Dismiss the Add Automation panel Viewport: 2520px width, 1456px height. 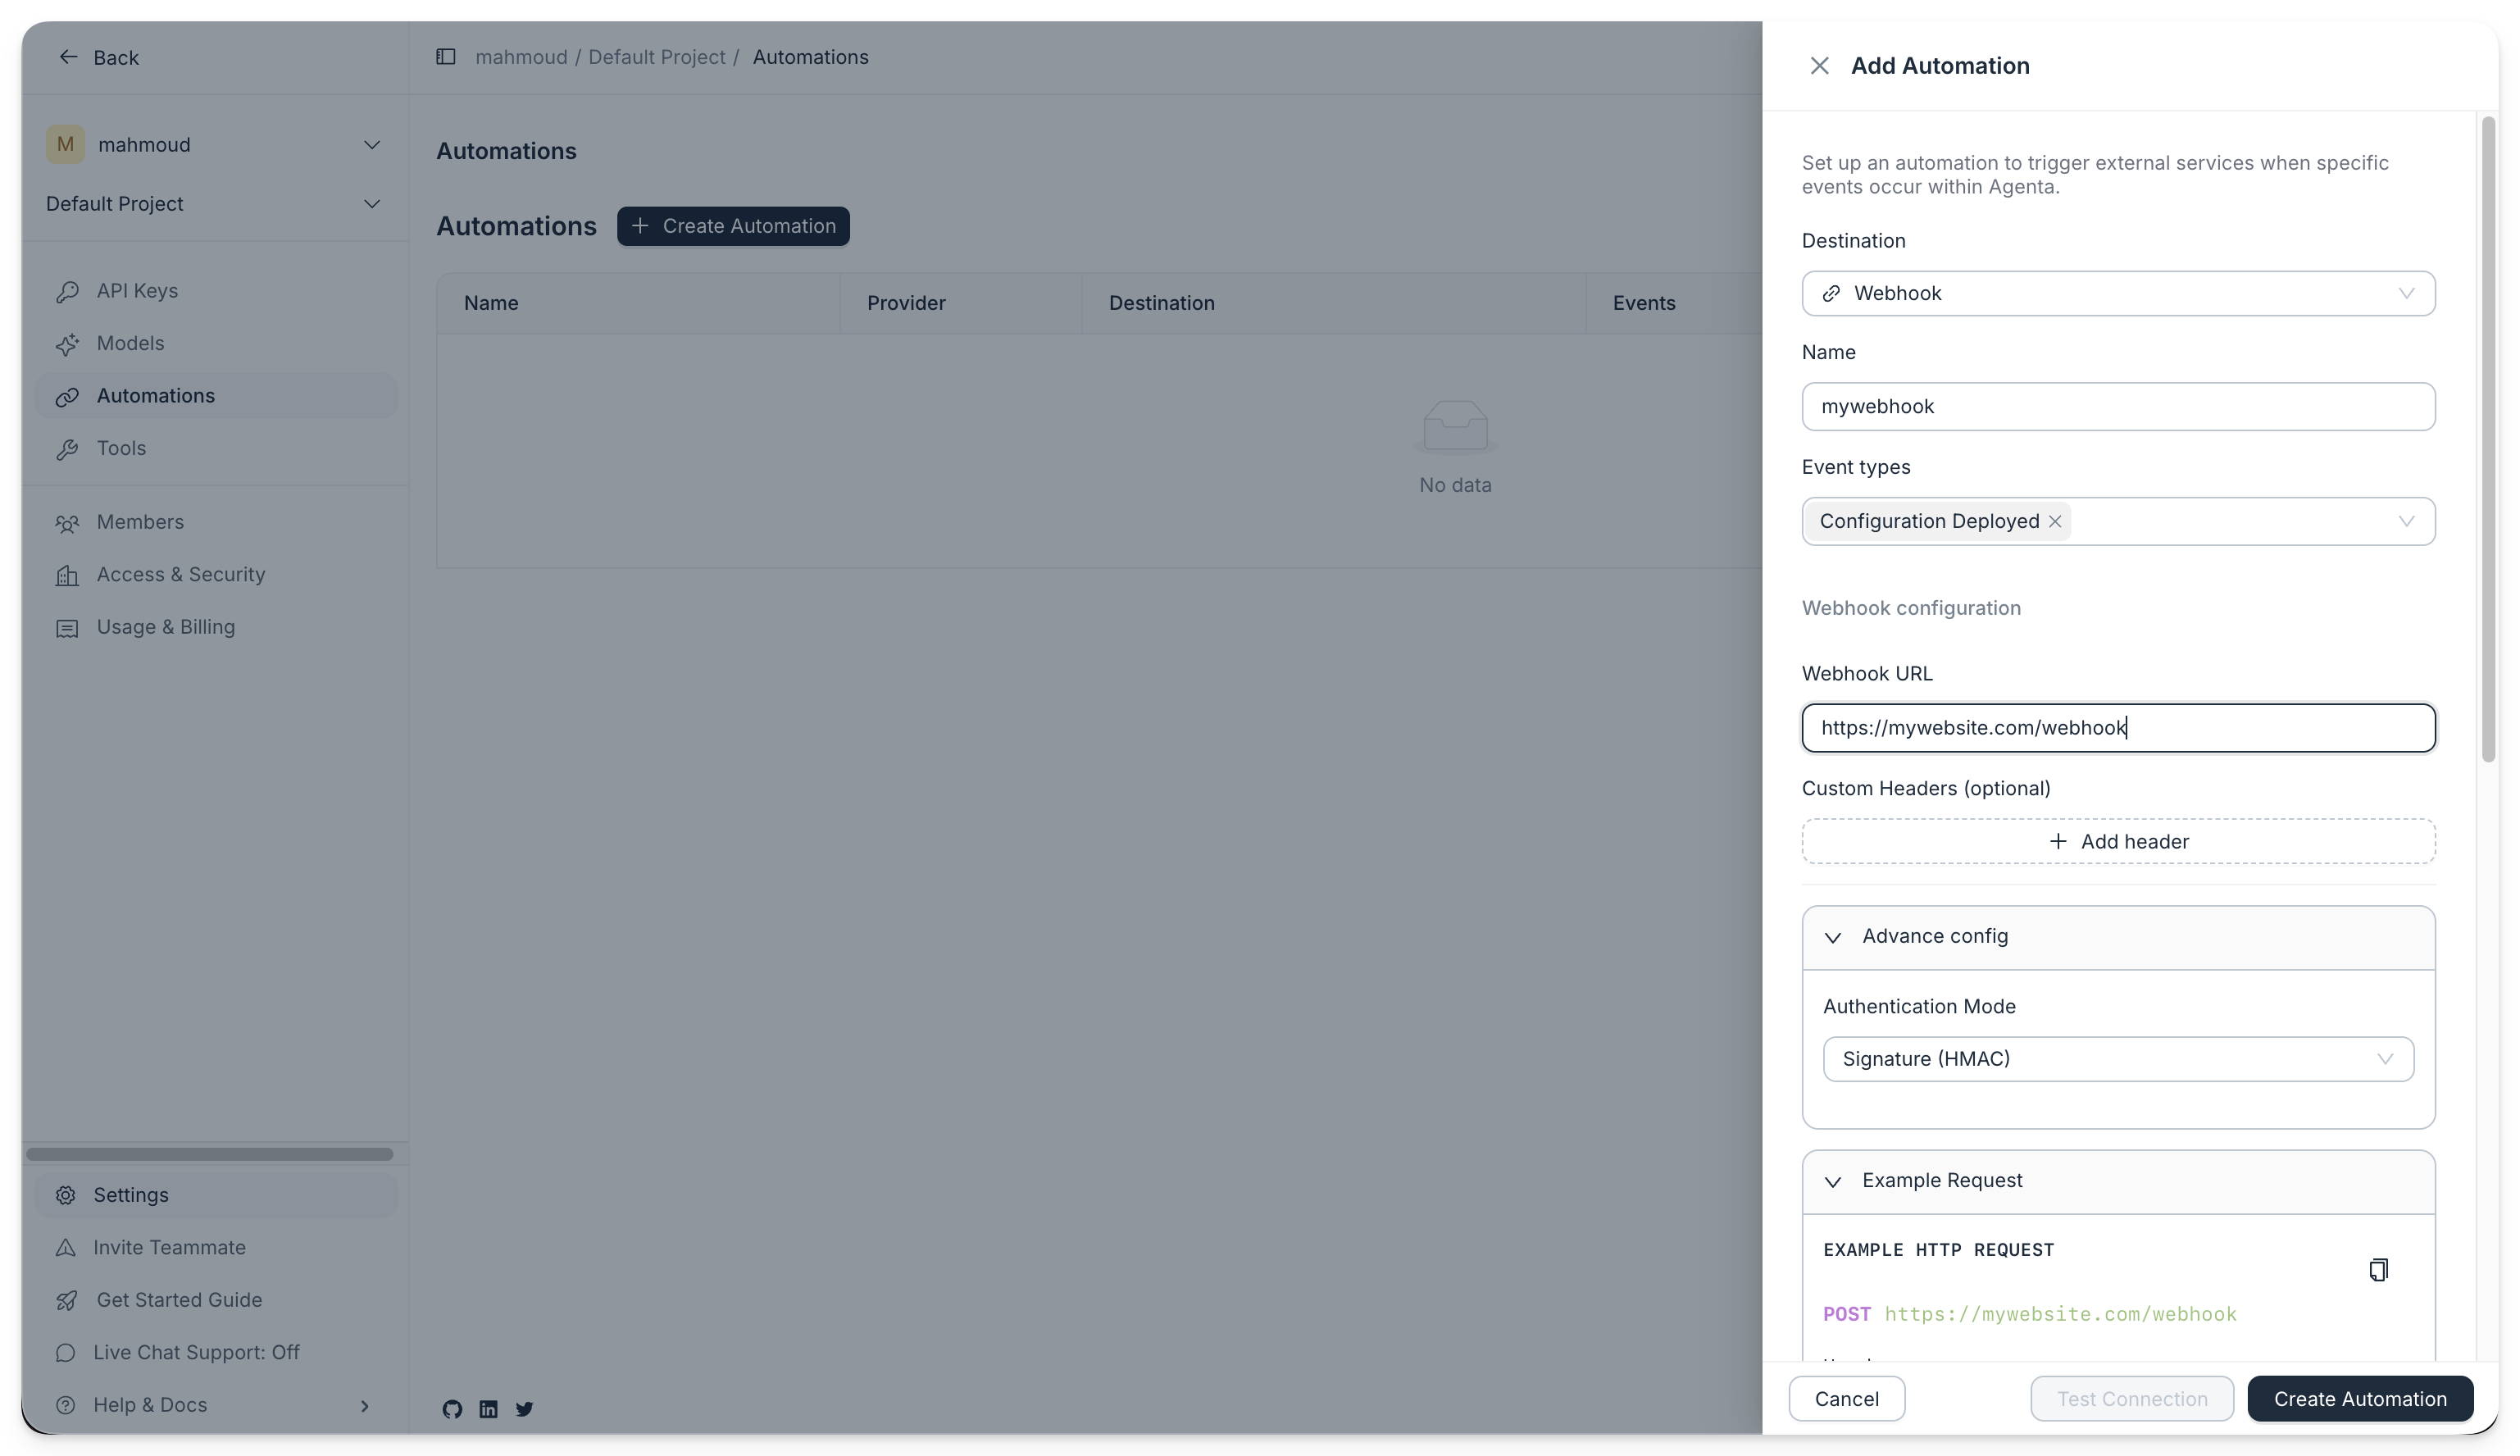[1819, 65]
